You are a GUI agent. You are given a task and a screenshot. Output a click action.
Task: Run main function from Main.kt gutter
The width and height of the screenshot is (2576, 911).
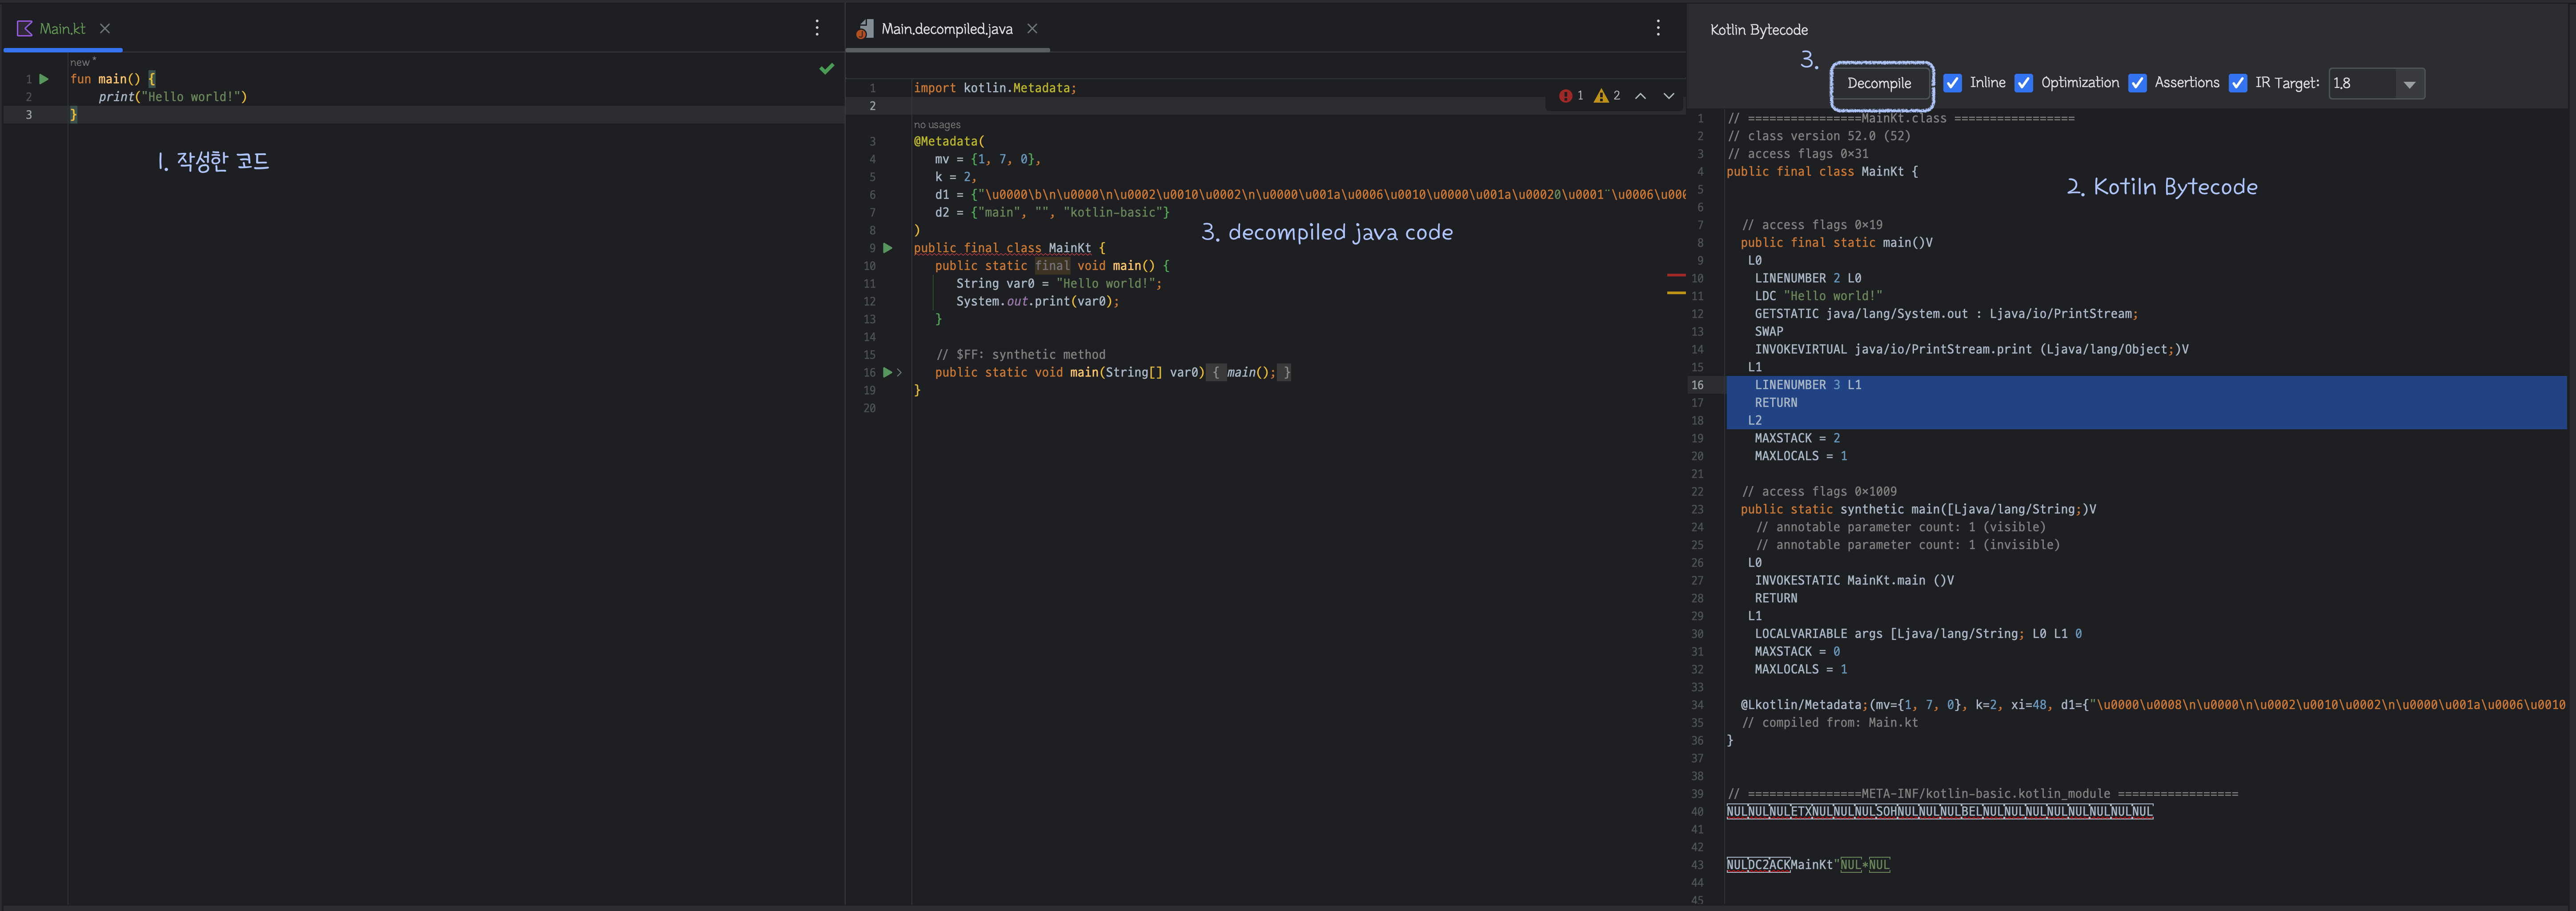tap(44, 79)
